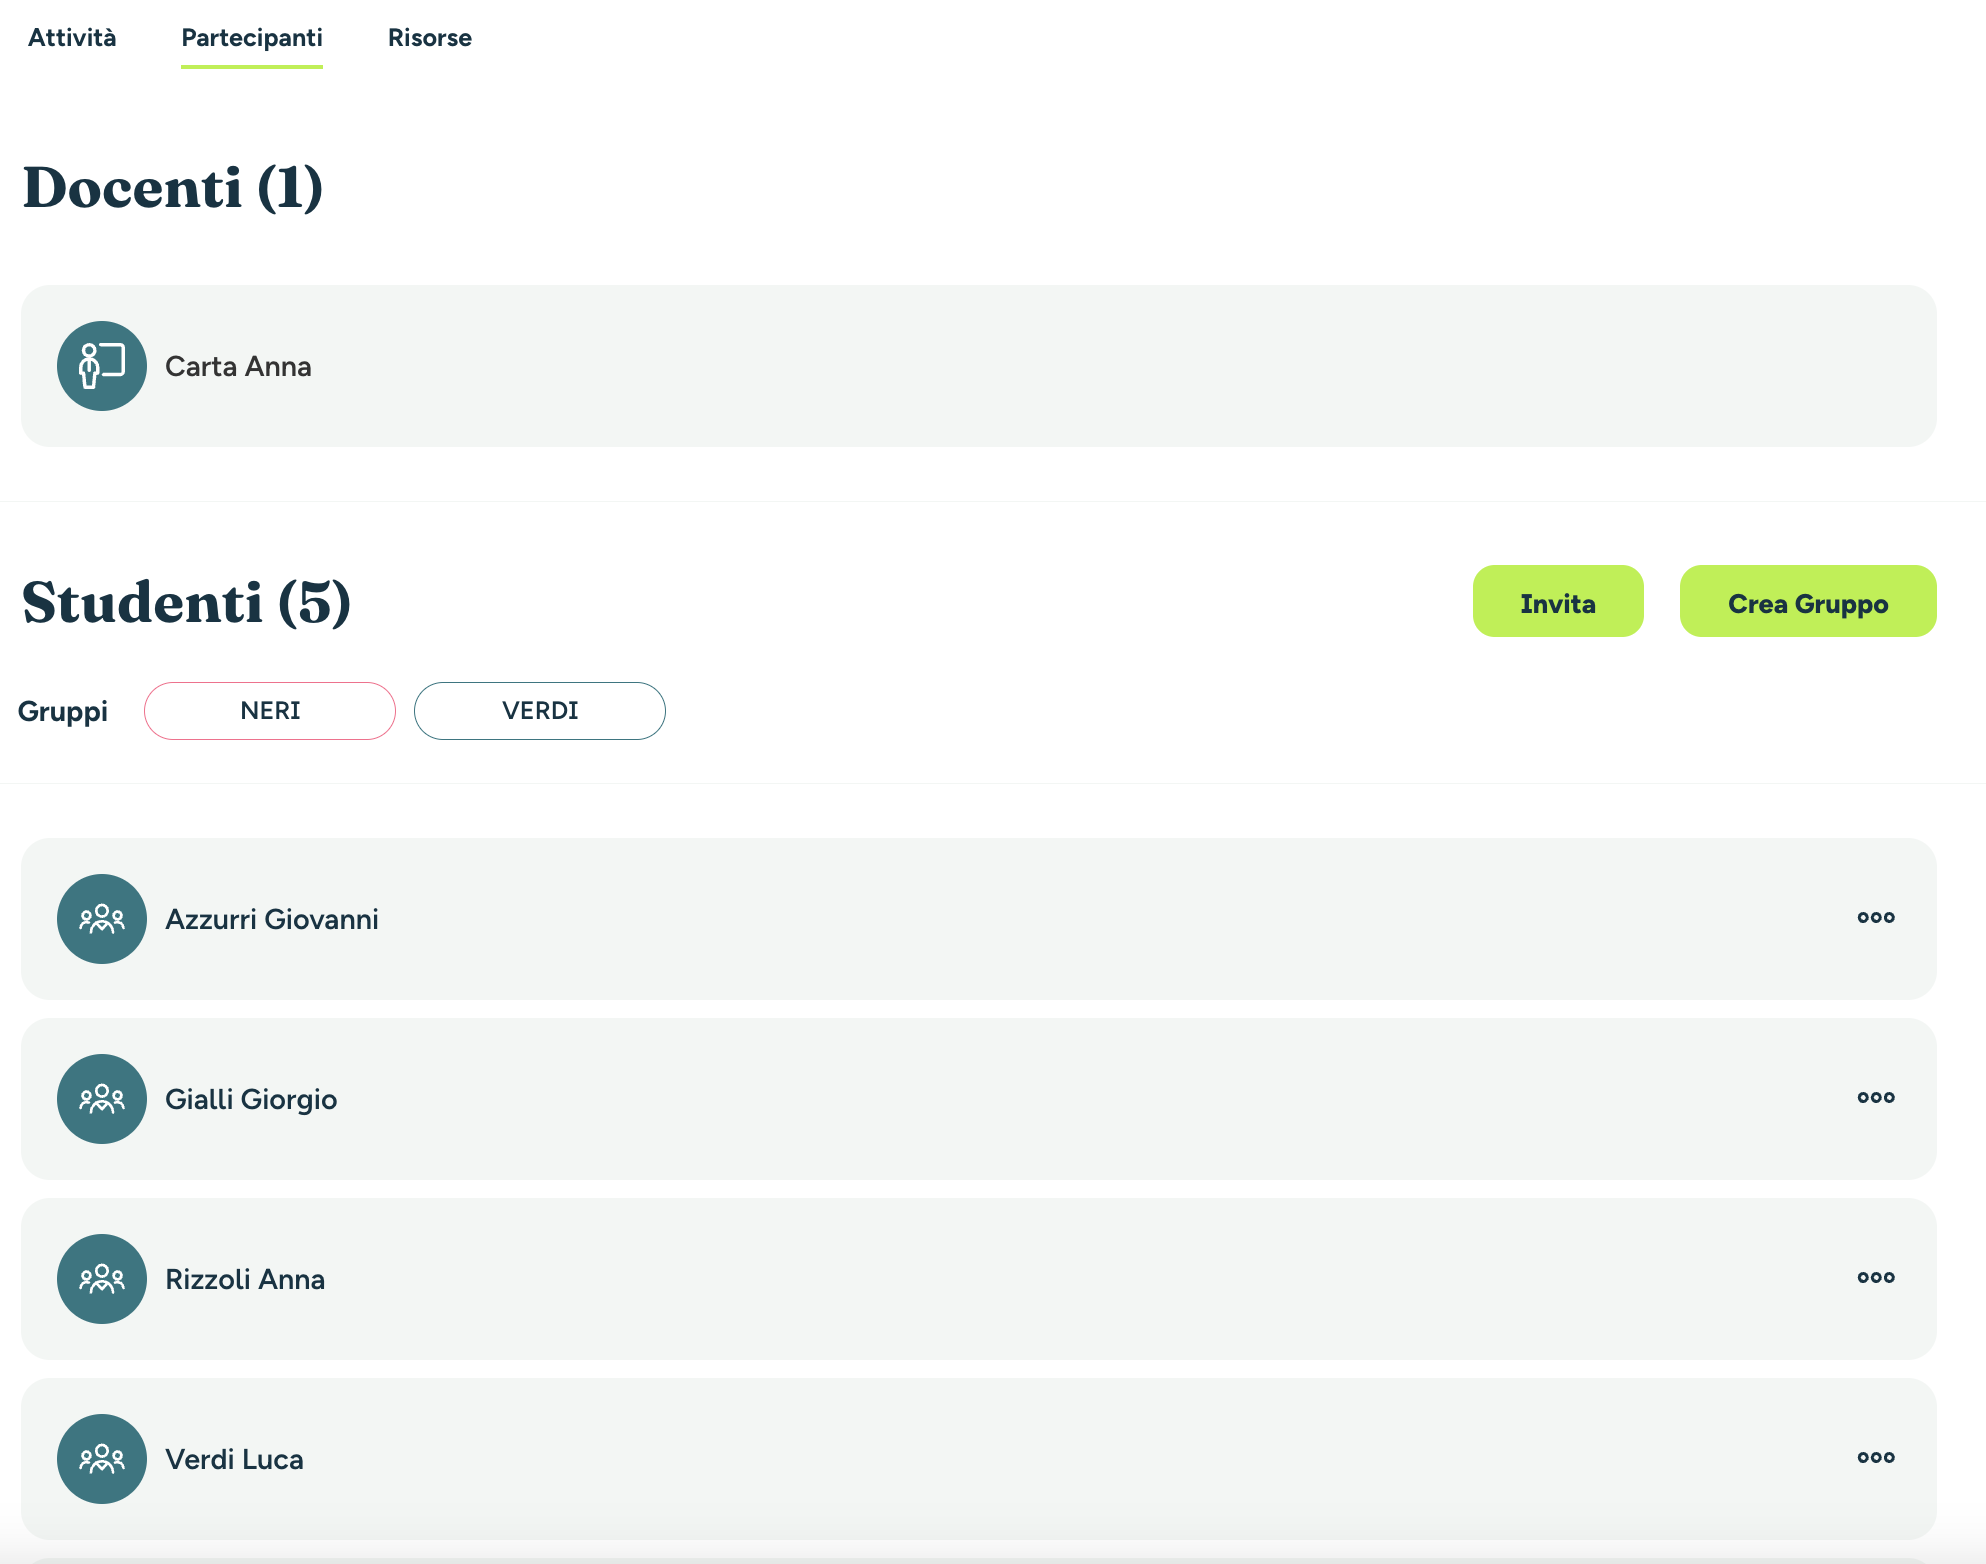Click the Docenti (1) heading
The height and width of the screenshot is (1564, 1986).
172,187
